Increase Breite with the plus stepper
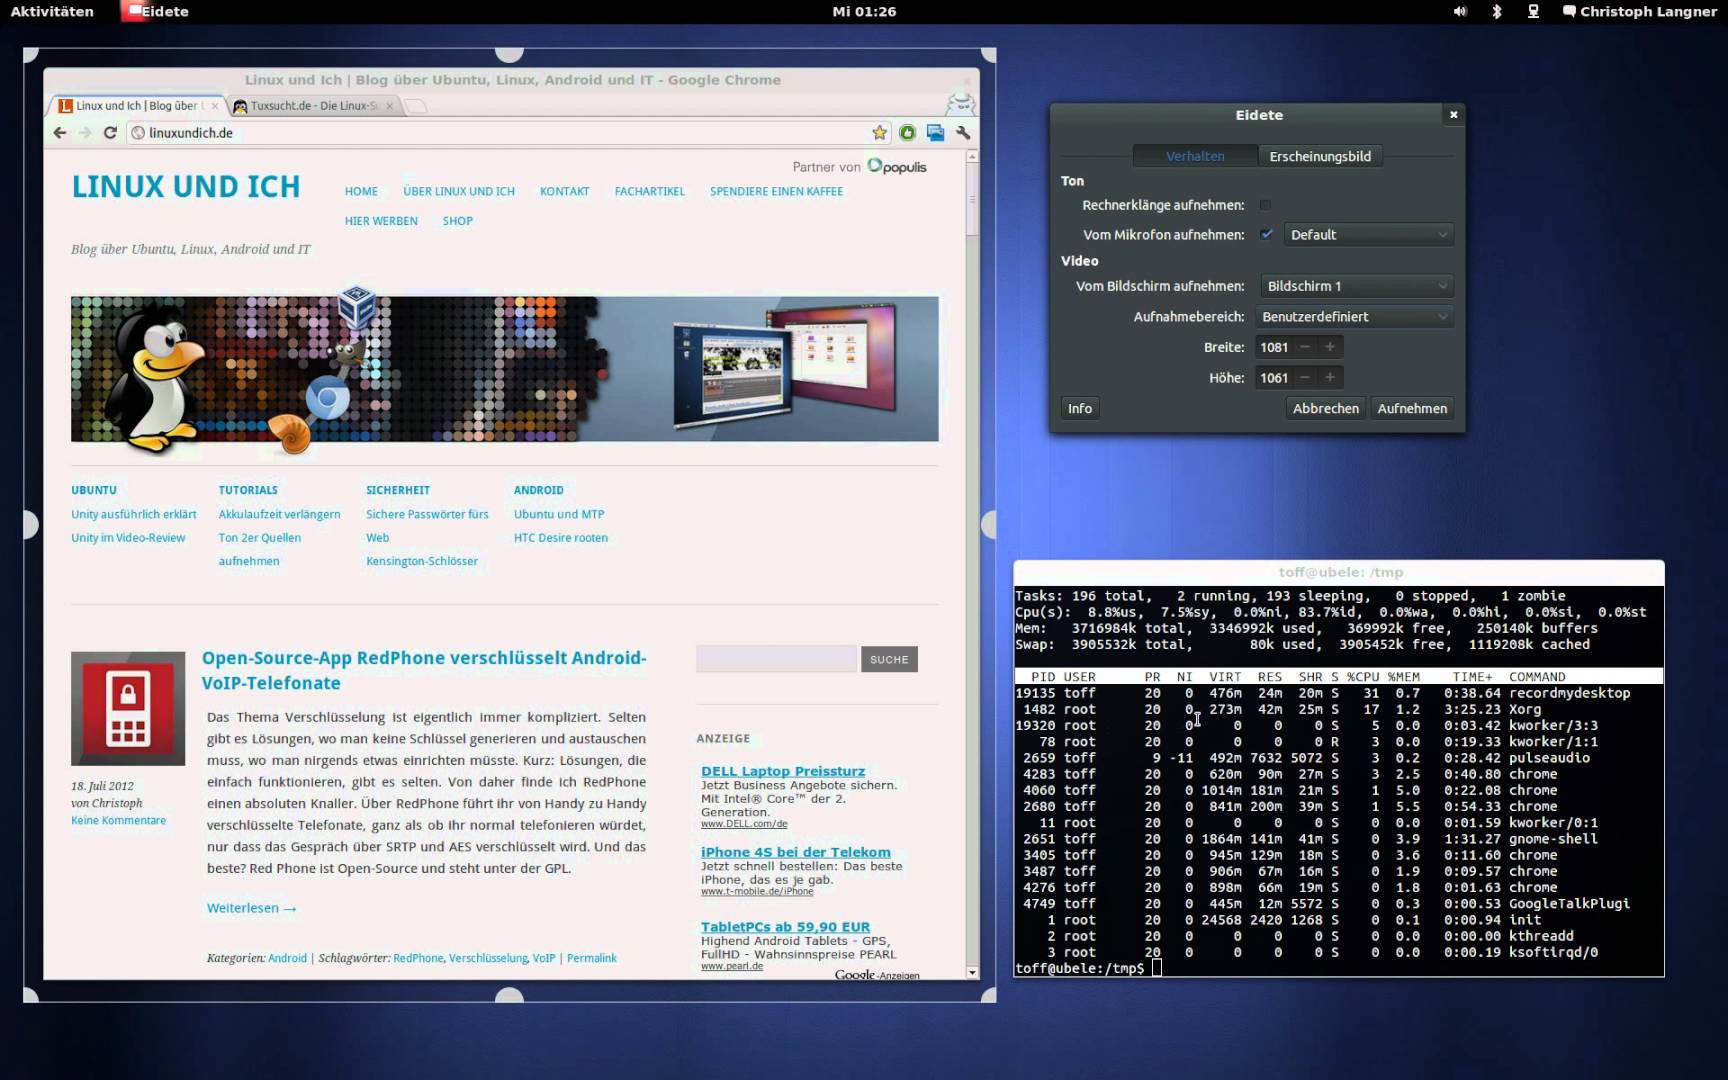The image size is (1728, 1080). [1330, 347]
